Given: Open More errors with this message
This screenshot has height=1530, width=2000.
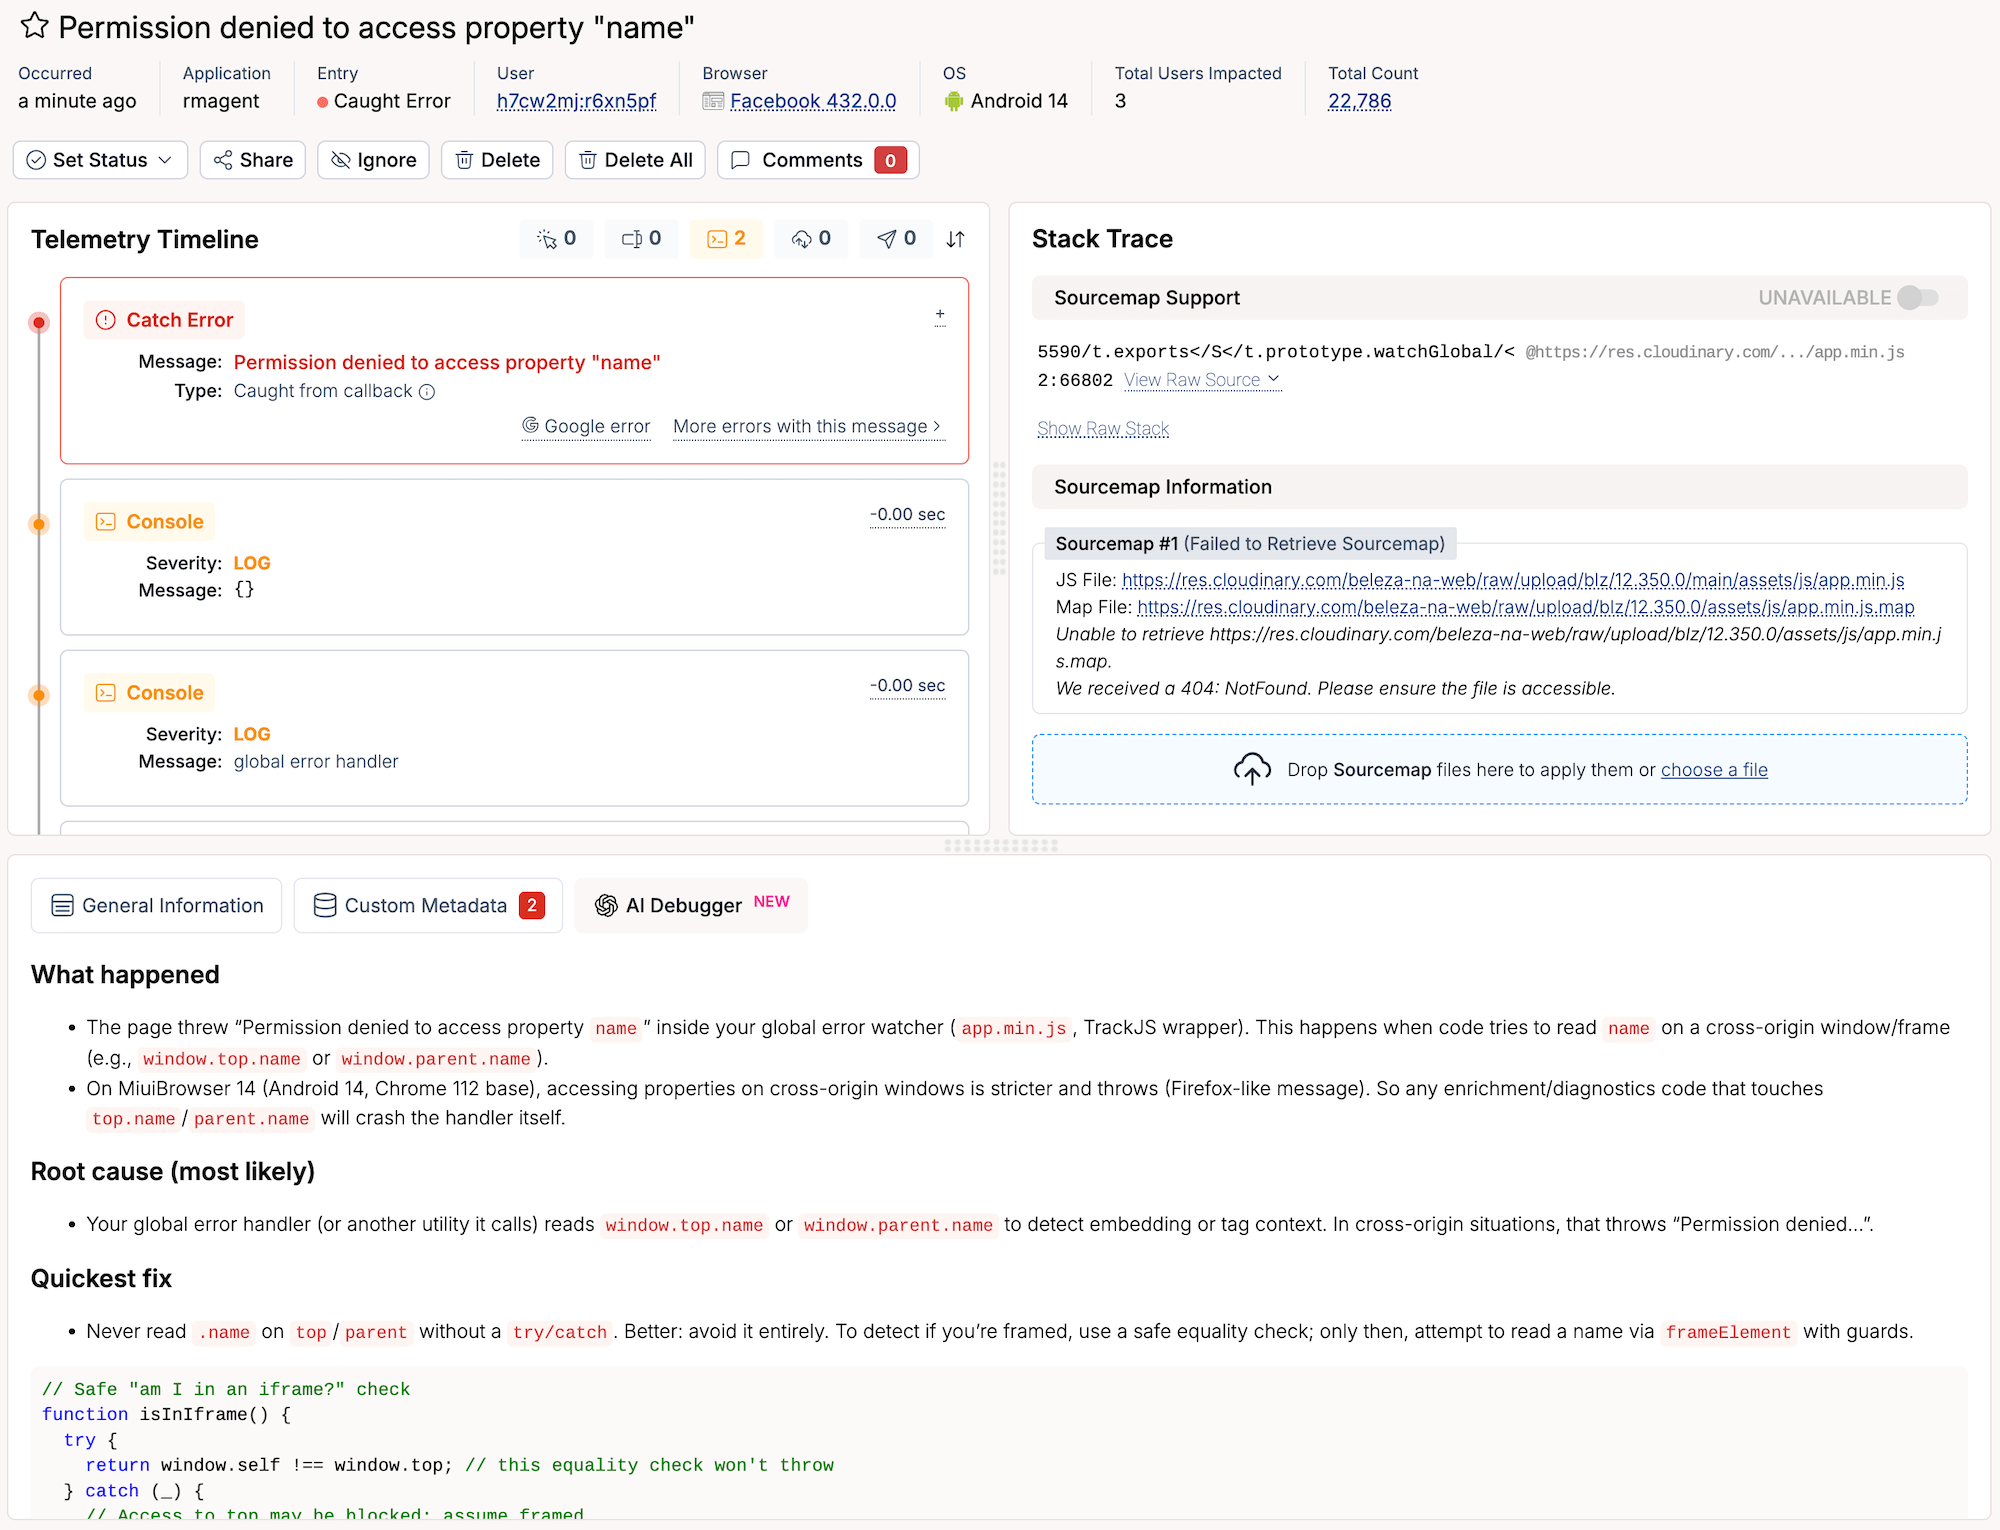Looking at the screenshot, I should coord(808,426).
